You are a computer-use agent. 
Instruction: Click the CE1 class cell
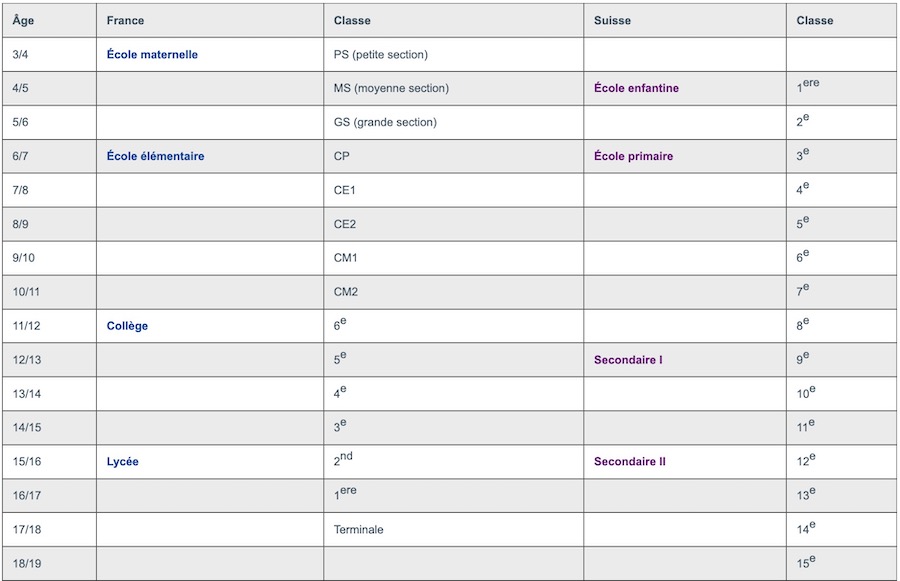(345, 191)
